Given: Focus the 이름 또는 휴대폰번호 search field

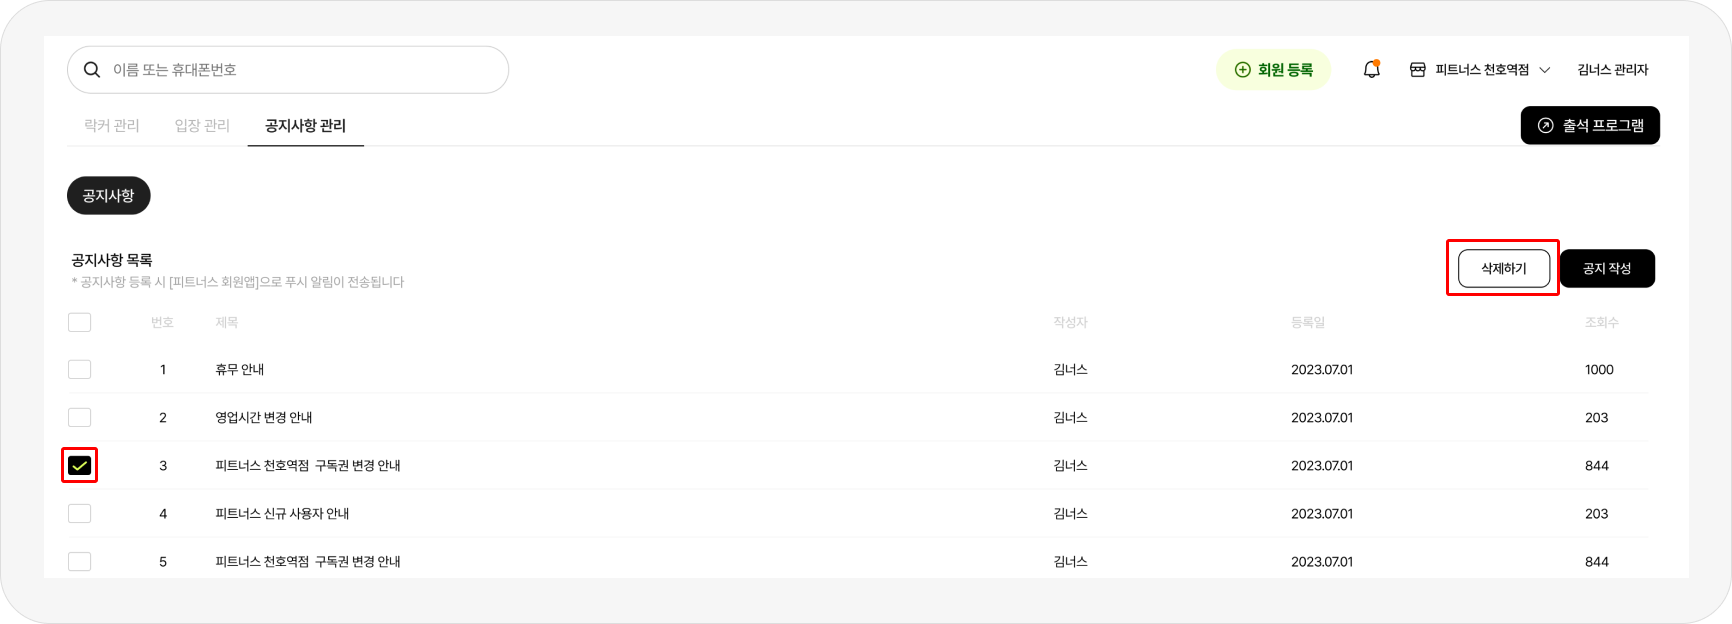Looking at the screenshot, I should coord(288,70).
